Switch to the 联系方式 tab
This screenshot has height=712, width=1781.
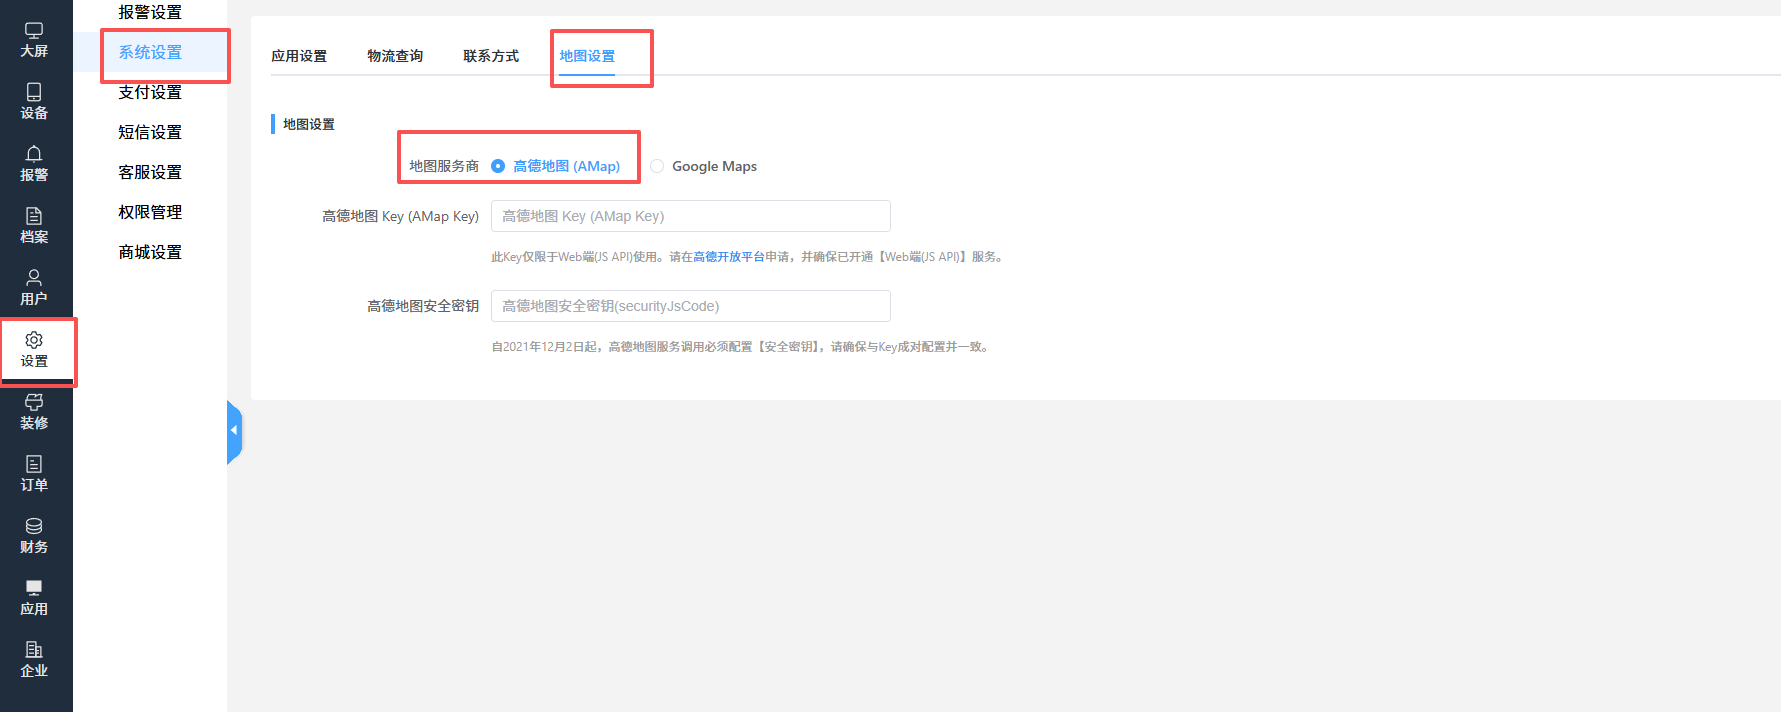491,56
